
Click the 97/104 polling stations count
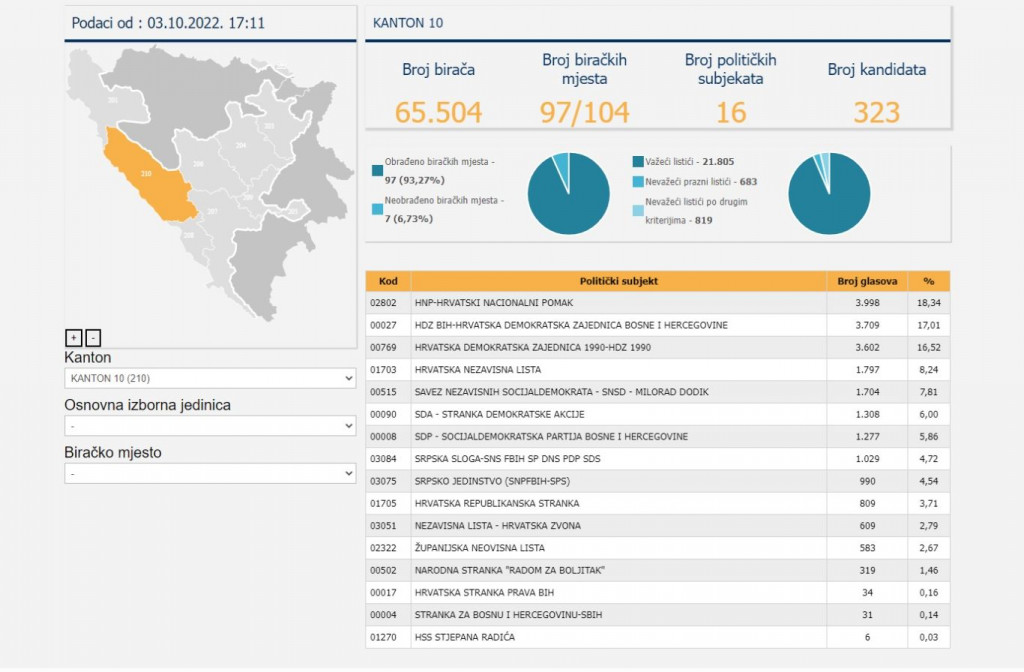coord(583,113)
